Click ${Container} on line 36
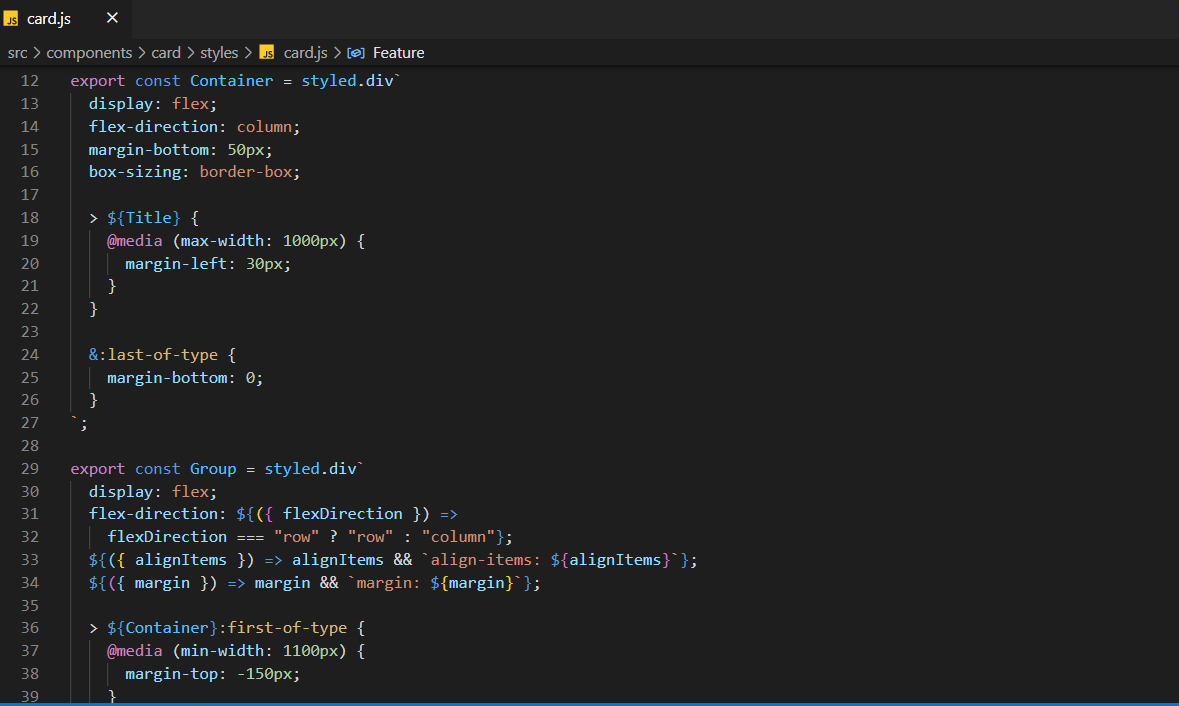Image resolution: width=1179 pixels, height=706 pixels. point(162,628)
